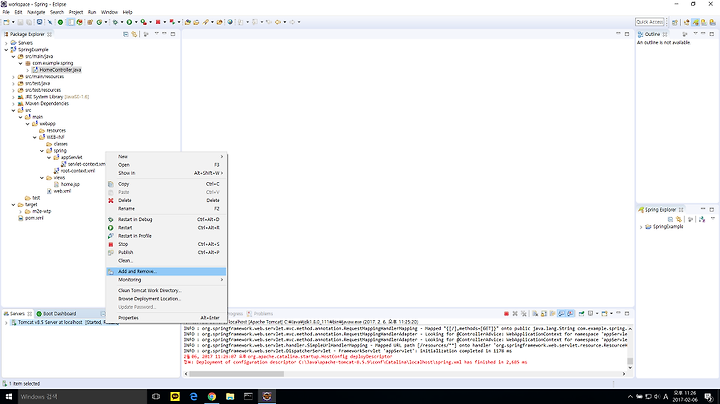The width and height of the screenshot is (720, 404).
Task: Click the console vertical scrollbar thumb
Action: [x=630, y=361]
